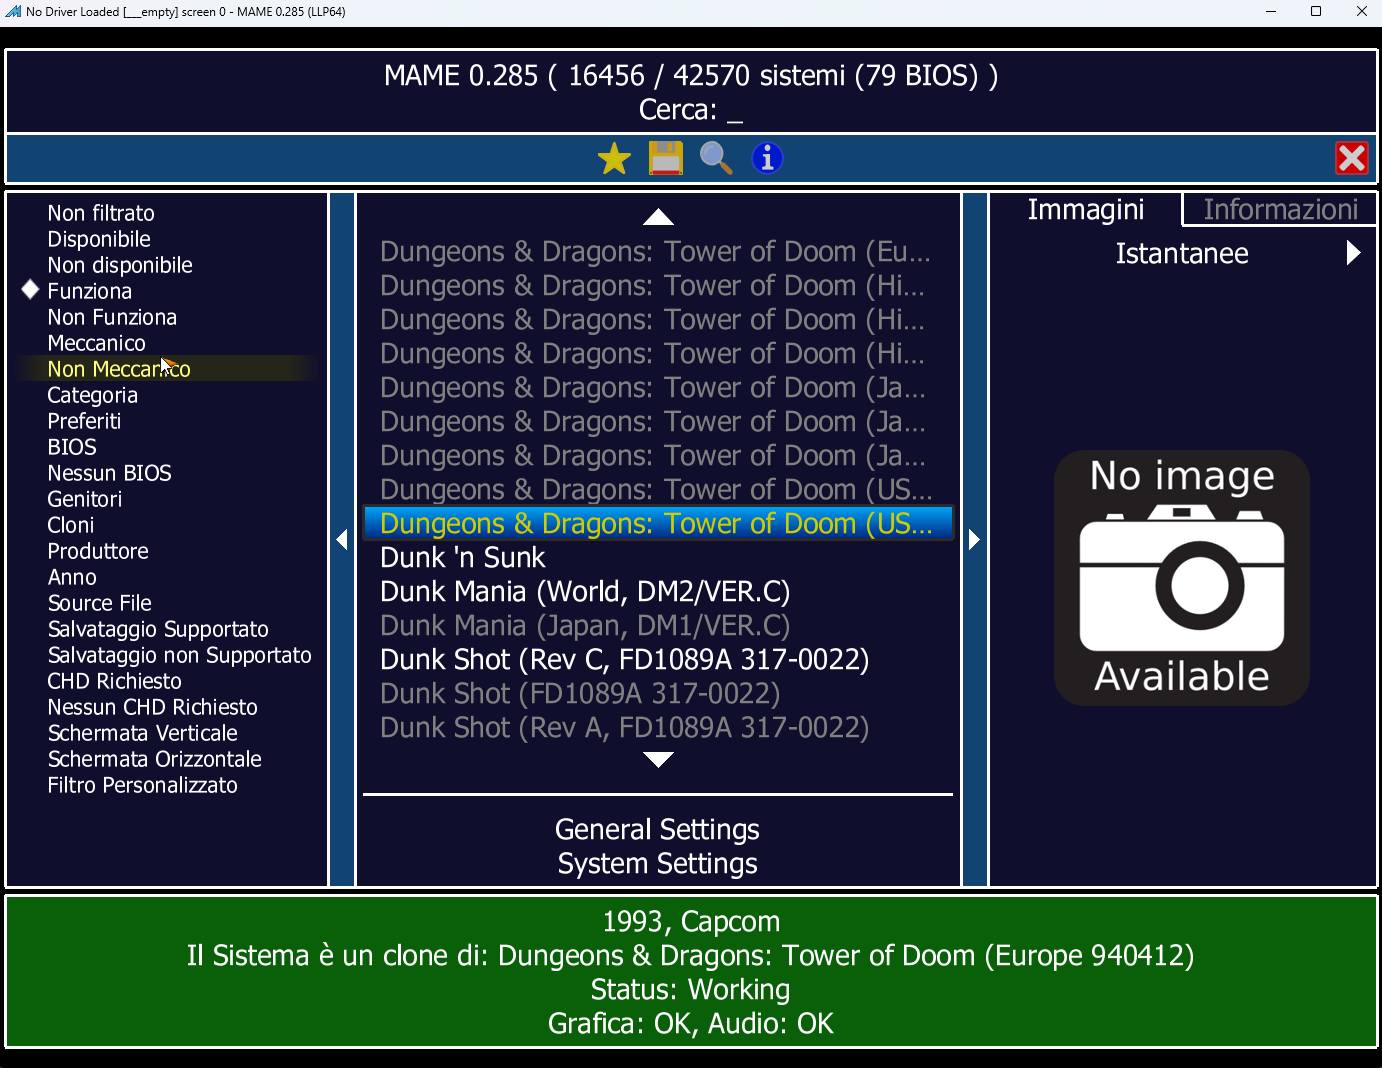
Task: Select Salvataggio non Supportato filter
Action: pos(180,655)
